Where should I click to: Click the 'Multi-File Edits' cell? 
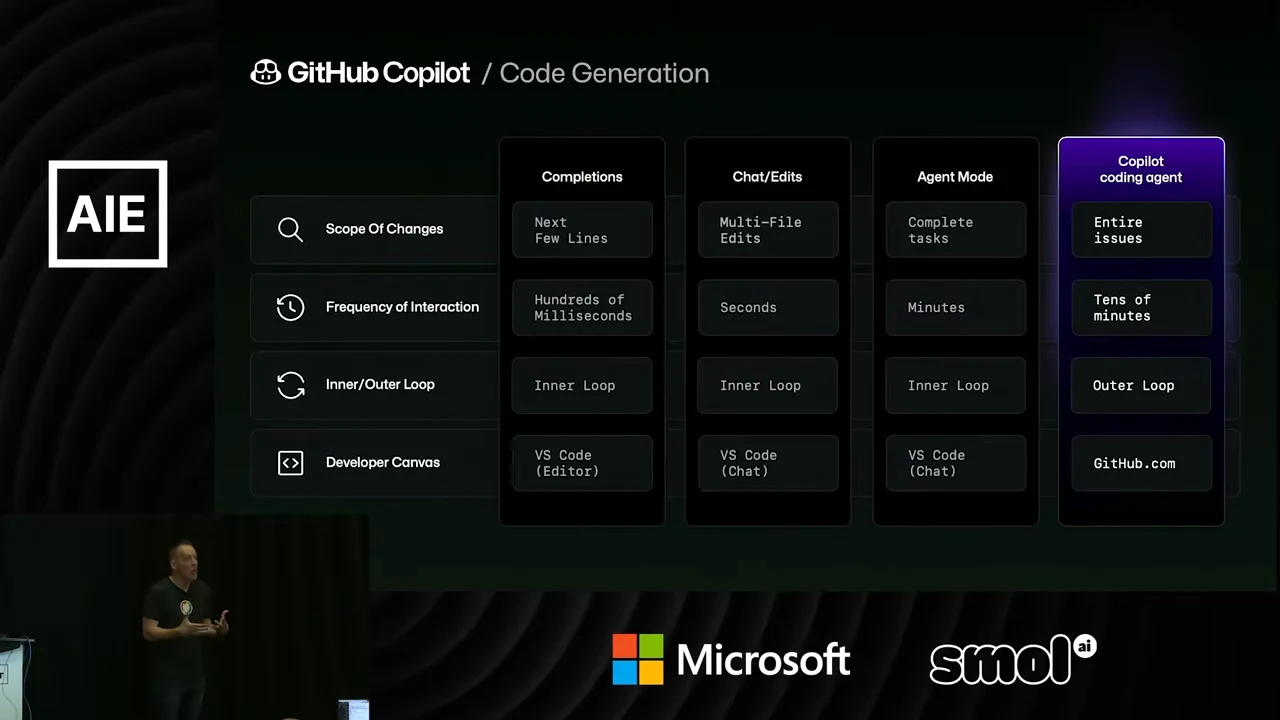768,230
